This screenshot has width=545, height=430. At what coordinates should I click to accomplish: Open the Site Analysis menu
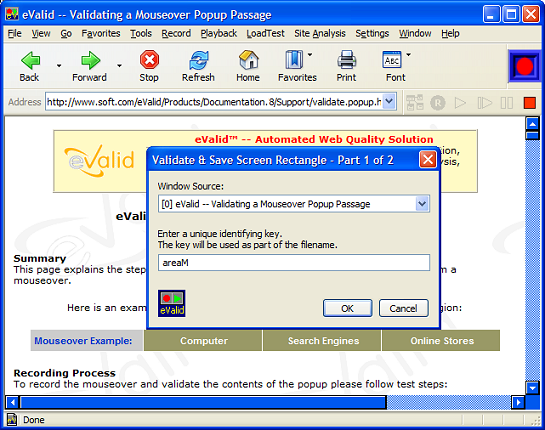320,33
